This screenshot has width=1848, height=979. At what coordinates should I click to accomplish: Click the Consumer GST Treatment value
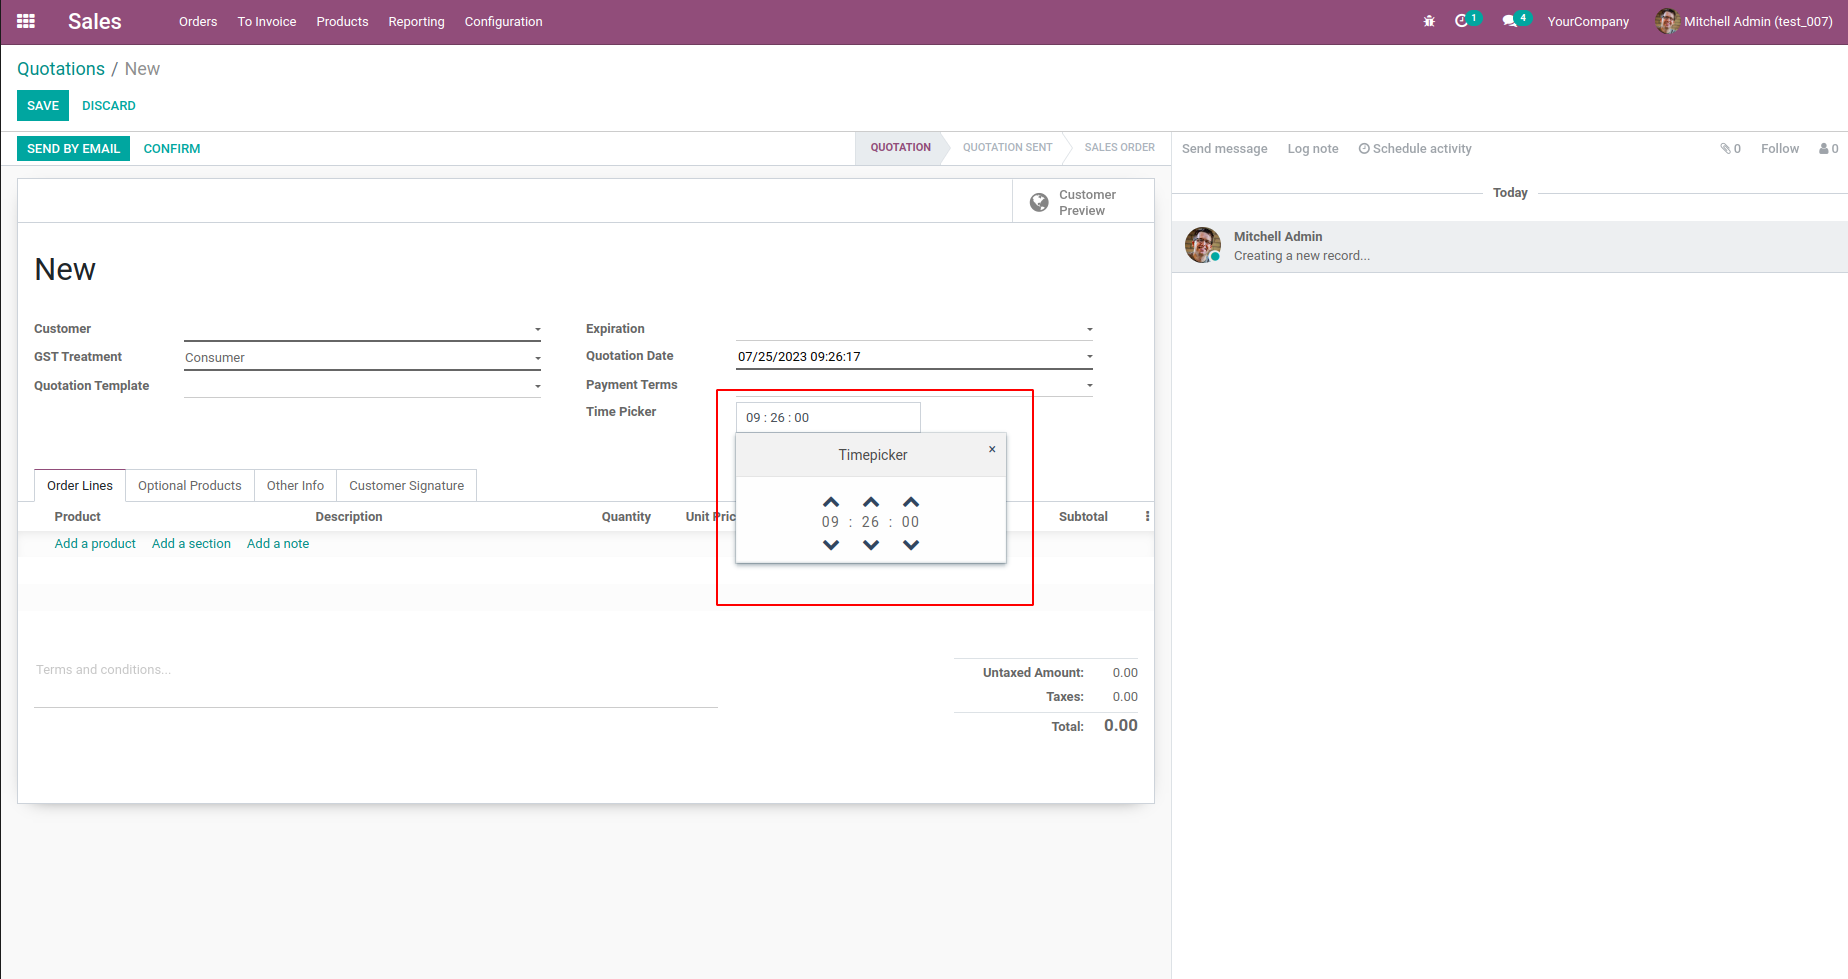(x=215, y=358)
